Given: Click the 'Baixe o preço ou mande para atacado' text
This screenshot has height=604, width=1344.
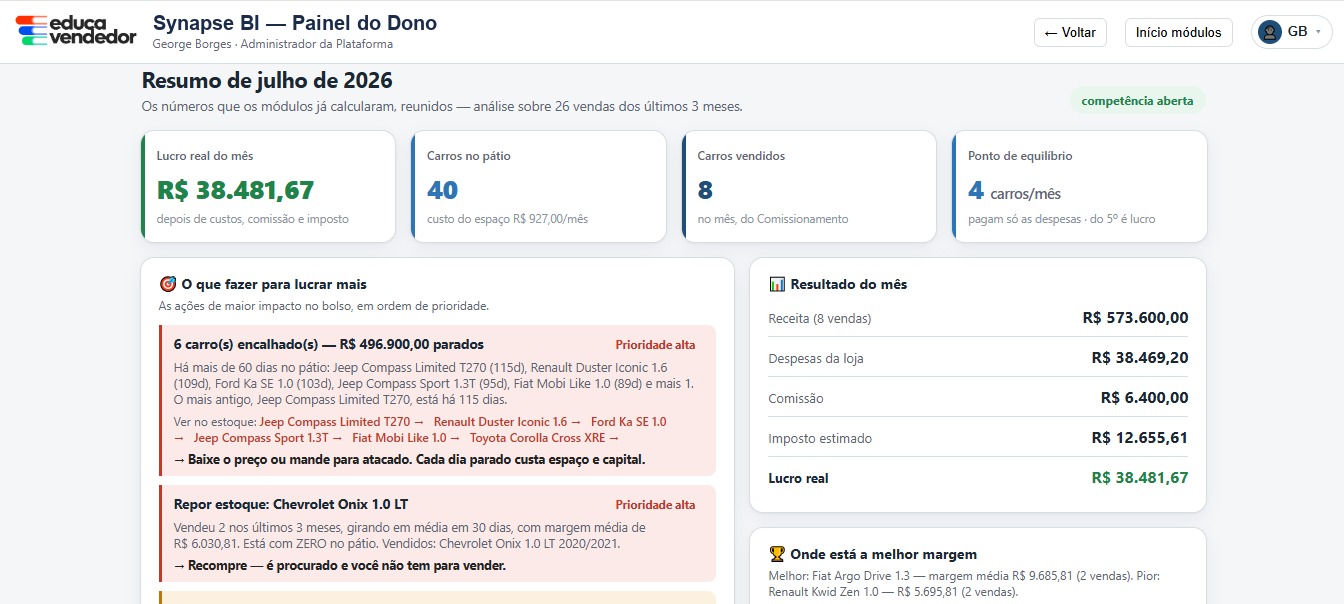Looking at the screenshot, I should pyautogui.click(x=409, y=460).
